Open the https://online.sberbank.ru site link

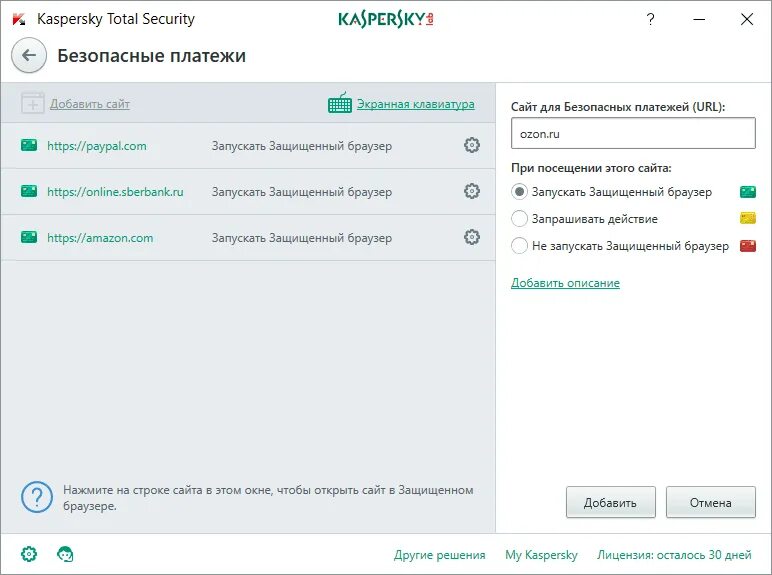click(115, 192)
